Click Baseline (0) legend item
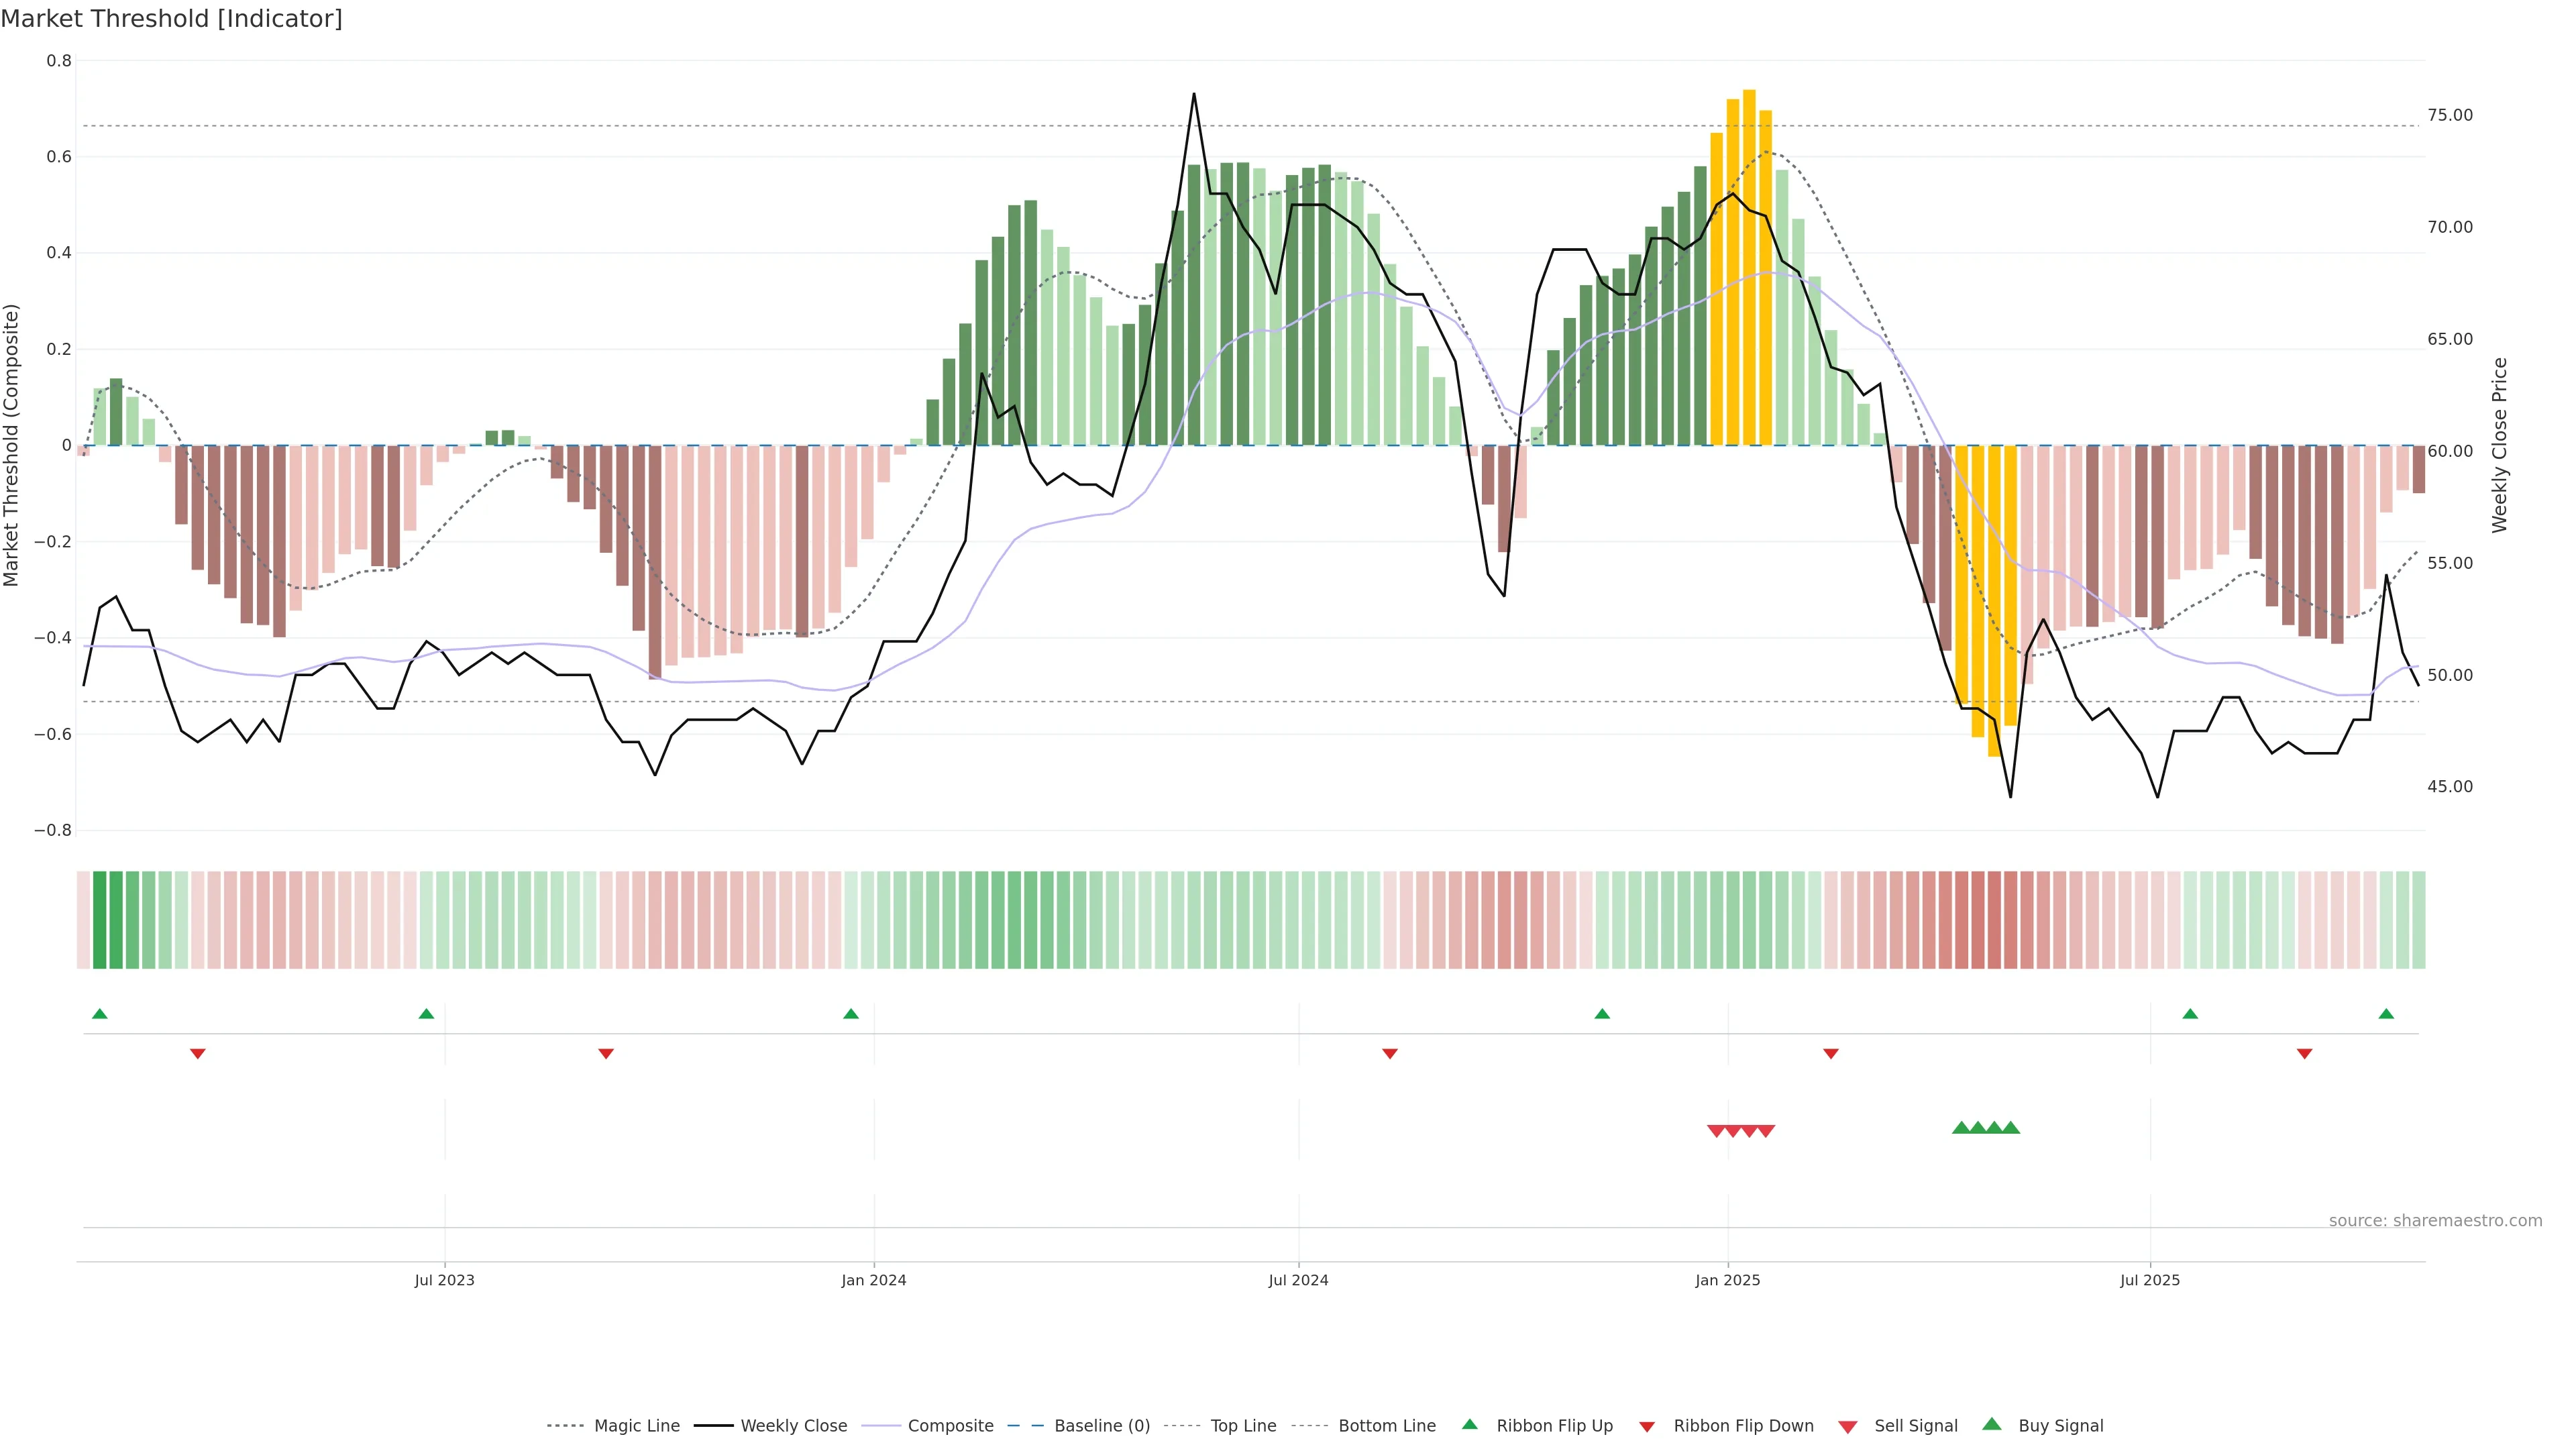The height and width of the screenshot is (1449, 2576). 1101,1426
